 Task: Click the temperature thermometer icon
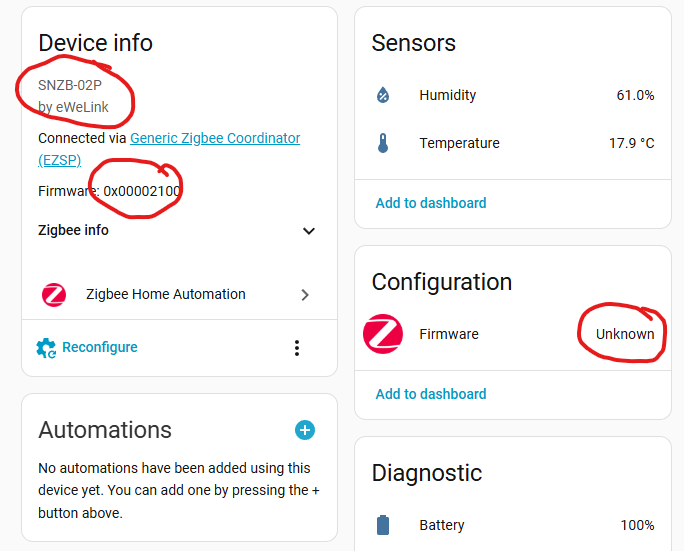point(382,144)
